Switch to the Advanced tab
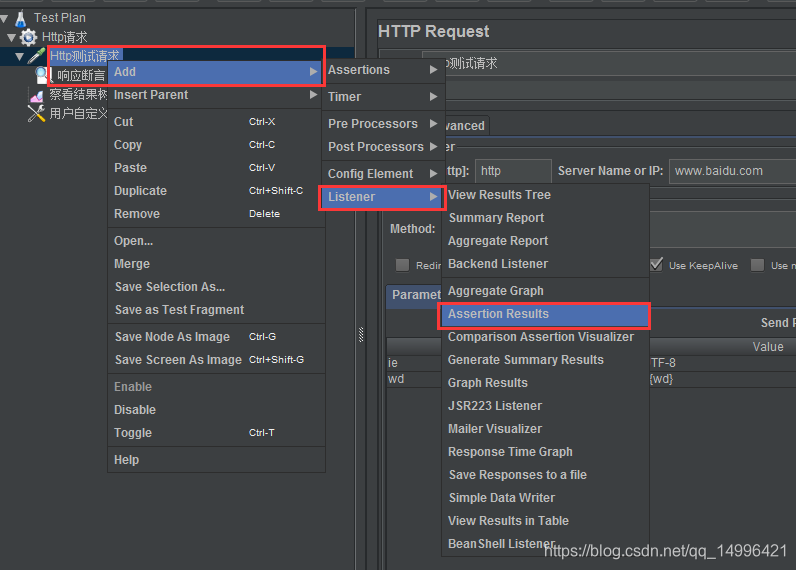 click(465, 125)
